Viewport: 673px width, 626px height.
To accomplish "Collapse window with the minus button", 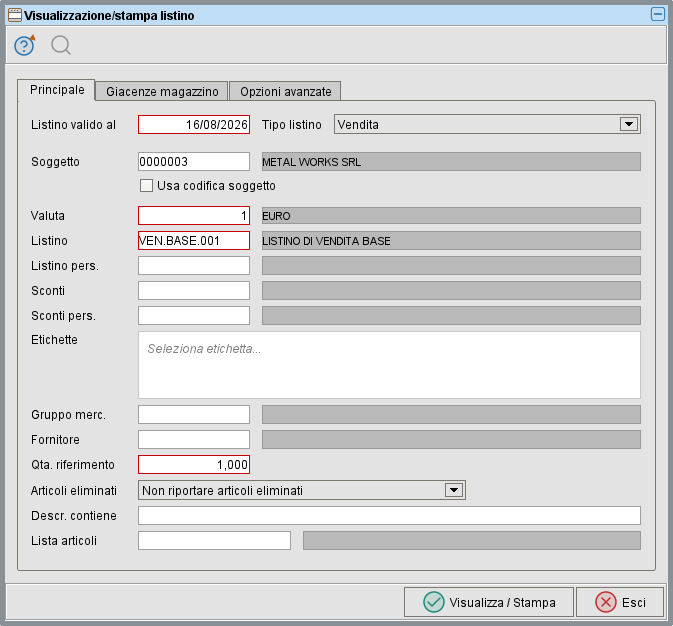I will pos(658,14).
